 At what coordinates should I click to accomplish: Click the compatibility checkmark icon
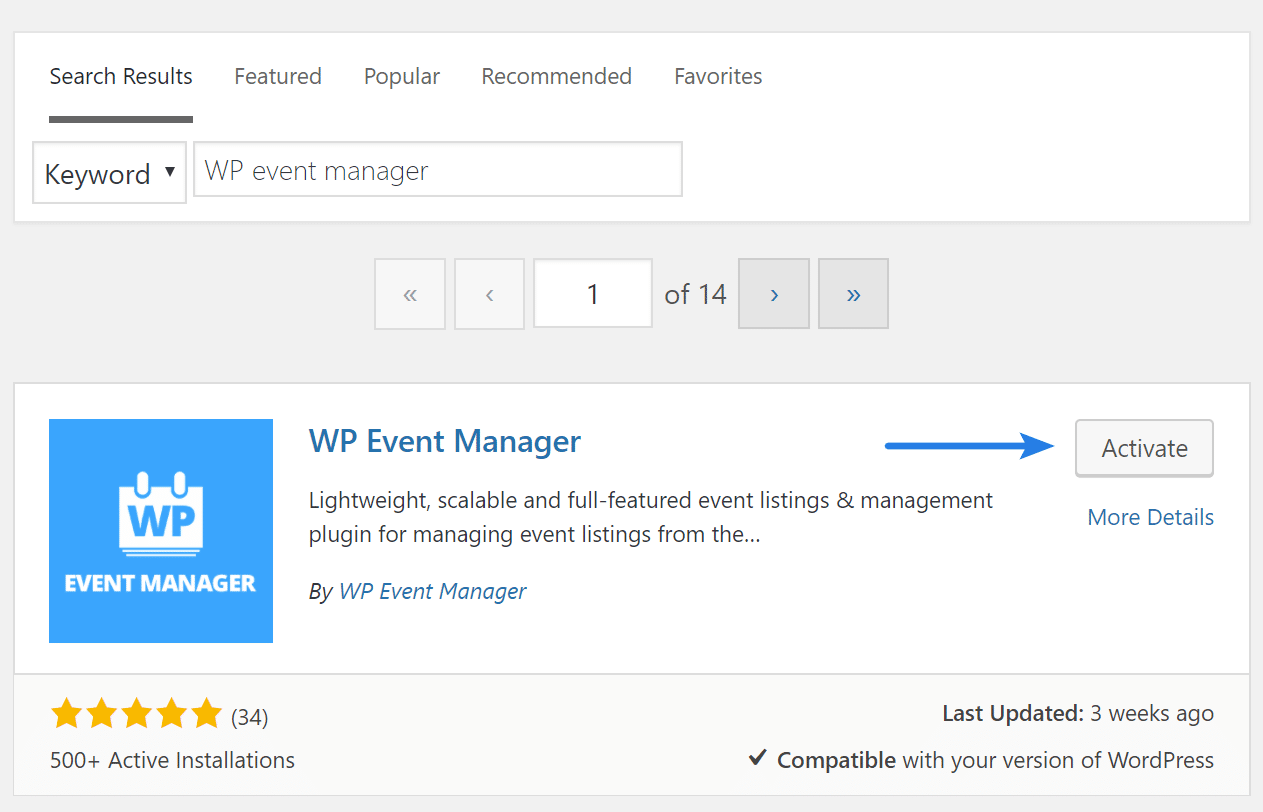click(x=758, y=759)
